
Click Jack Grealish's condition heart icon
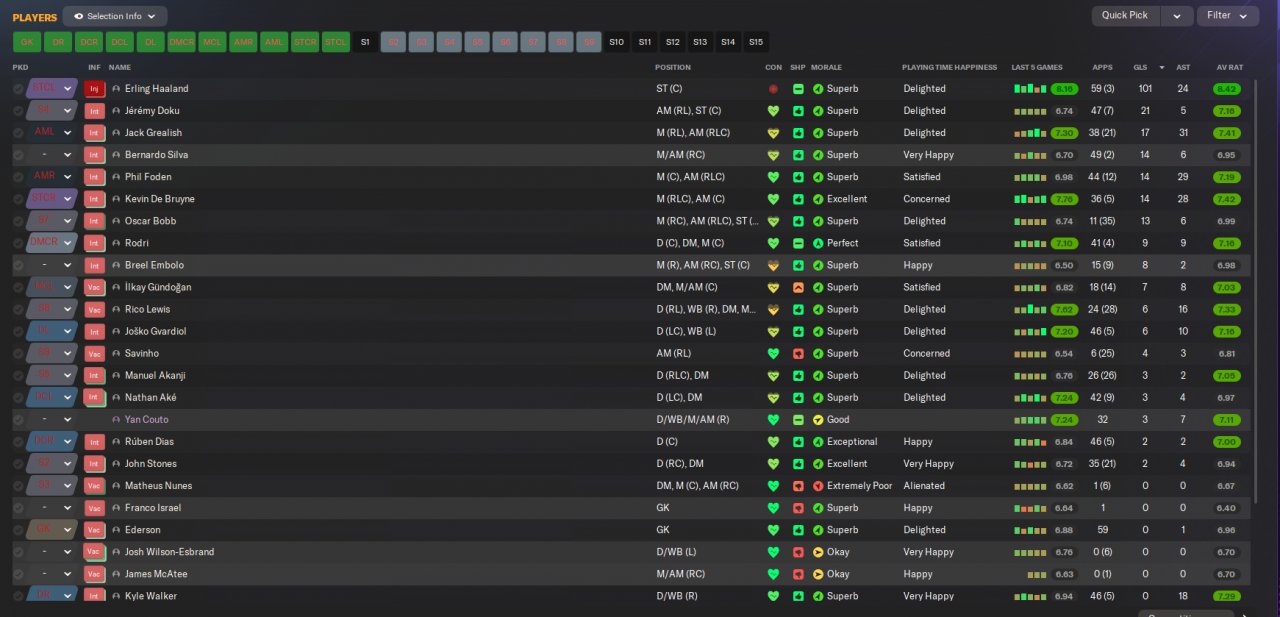[x=773, y=133]
